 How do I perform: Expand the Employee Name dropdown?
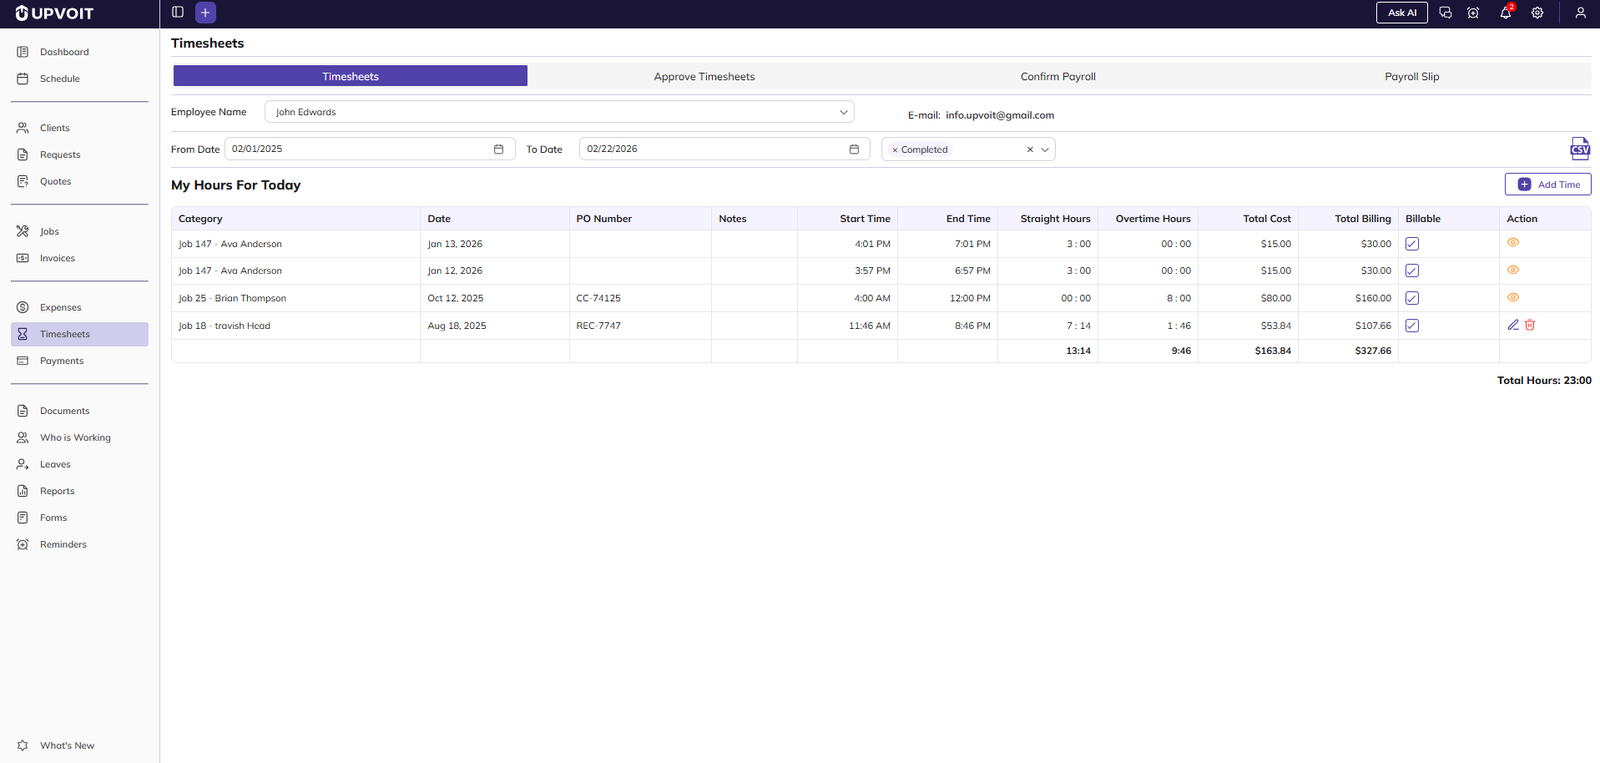click(x=843, y=112)
